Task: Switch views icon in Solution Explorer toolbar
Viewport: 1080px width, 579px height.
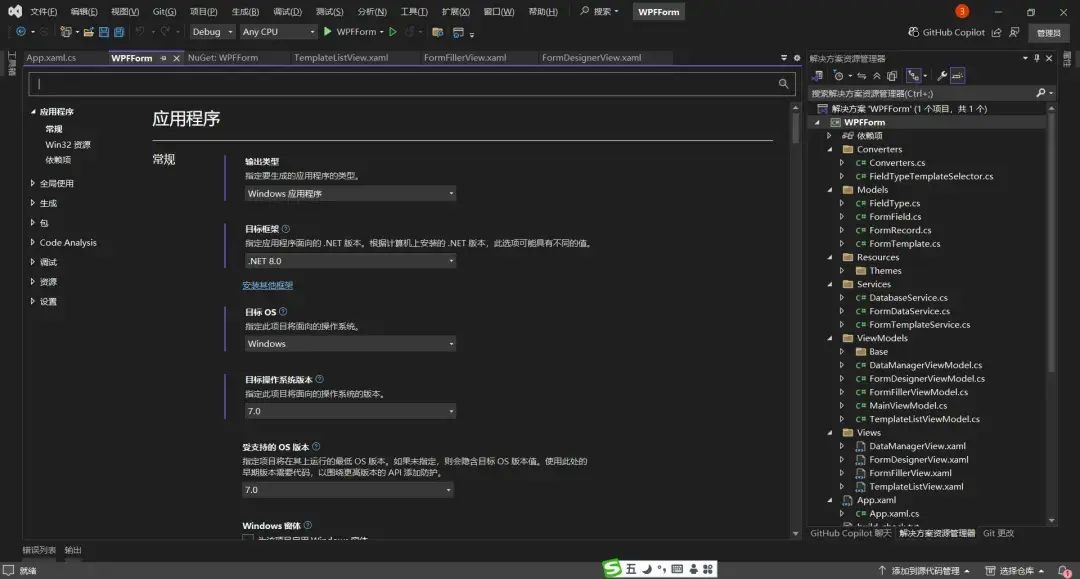Action: coord(818,76)
